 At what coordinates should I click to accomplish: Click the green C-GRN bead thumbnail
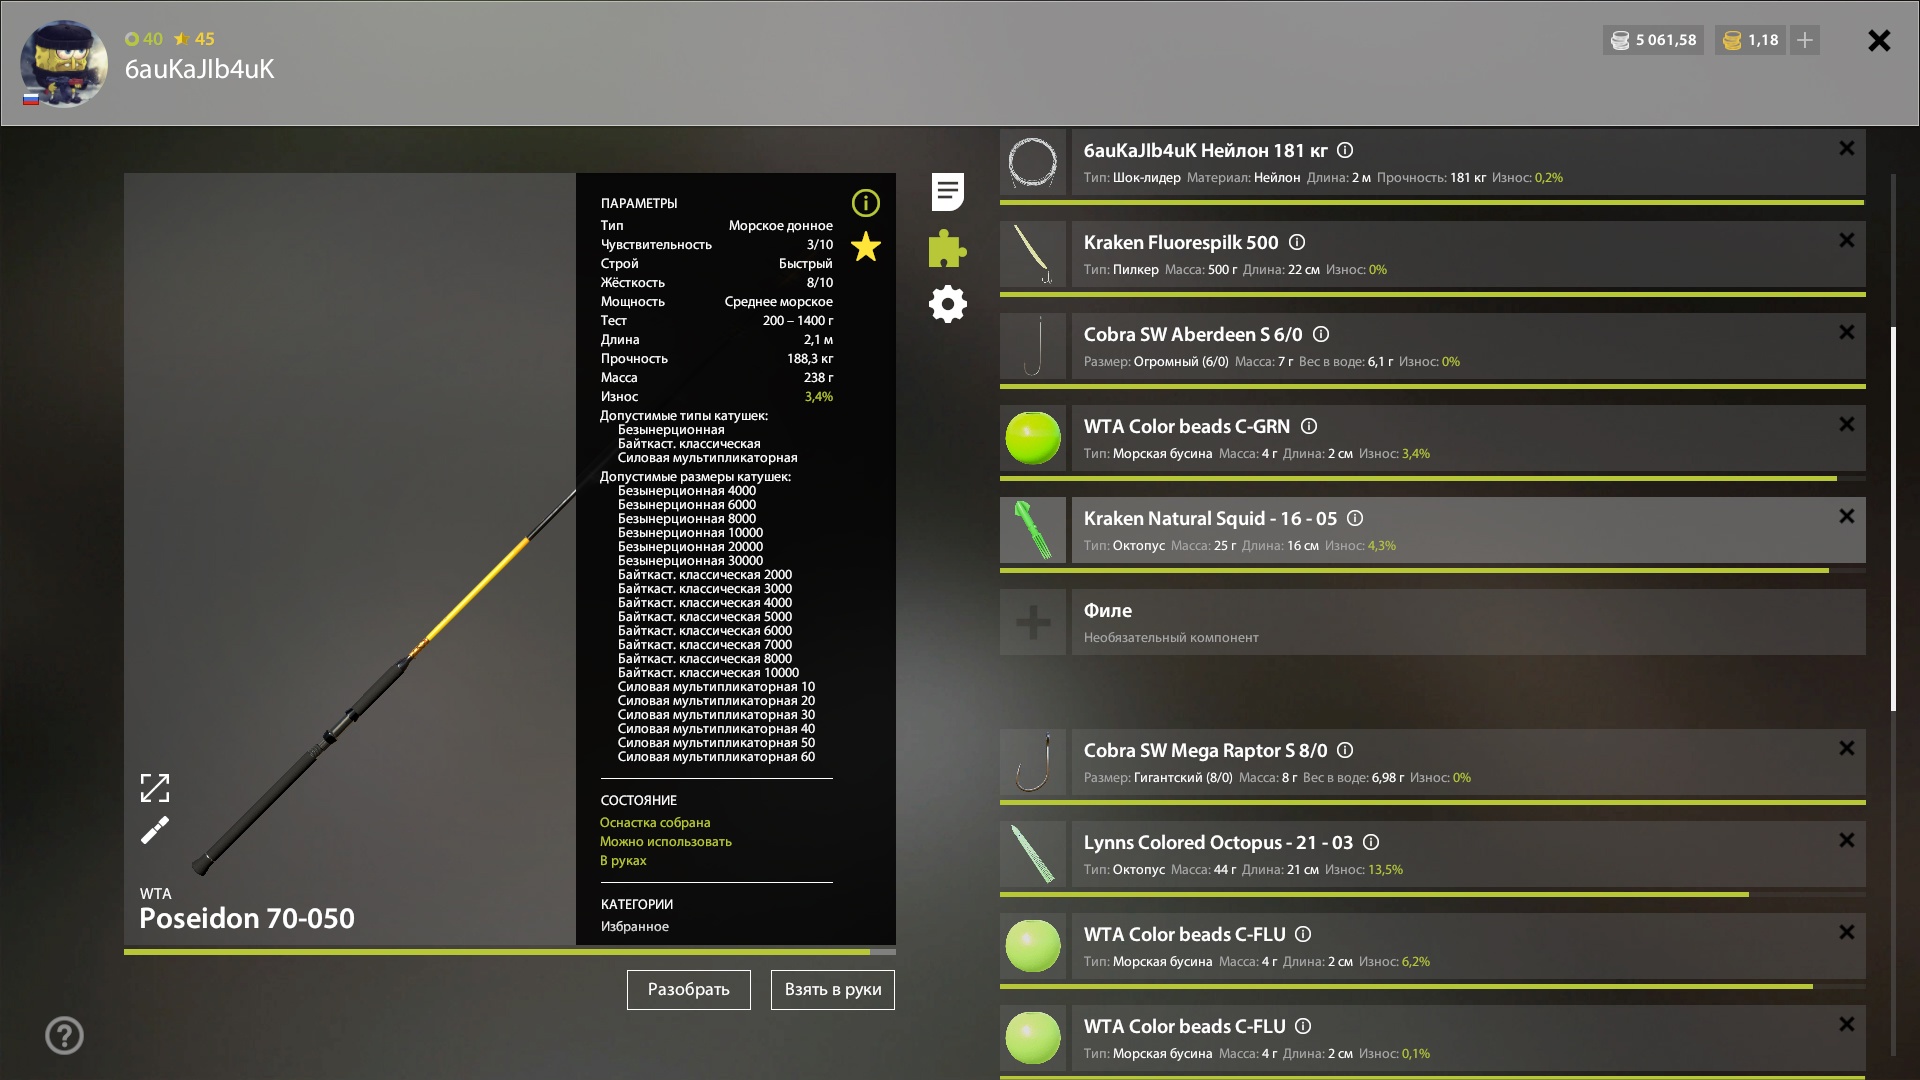1033,438
